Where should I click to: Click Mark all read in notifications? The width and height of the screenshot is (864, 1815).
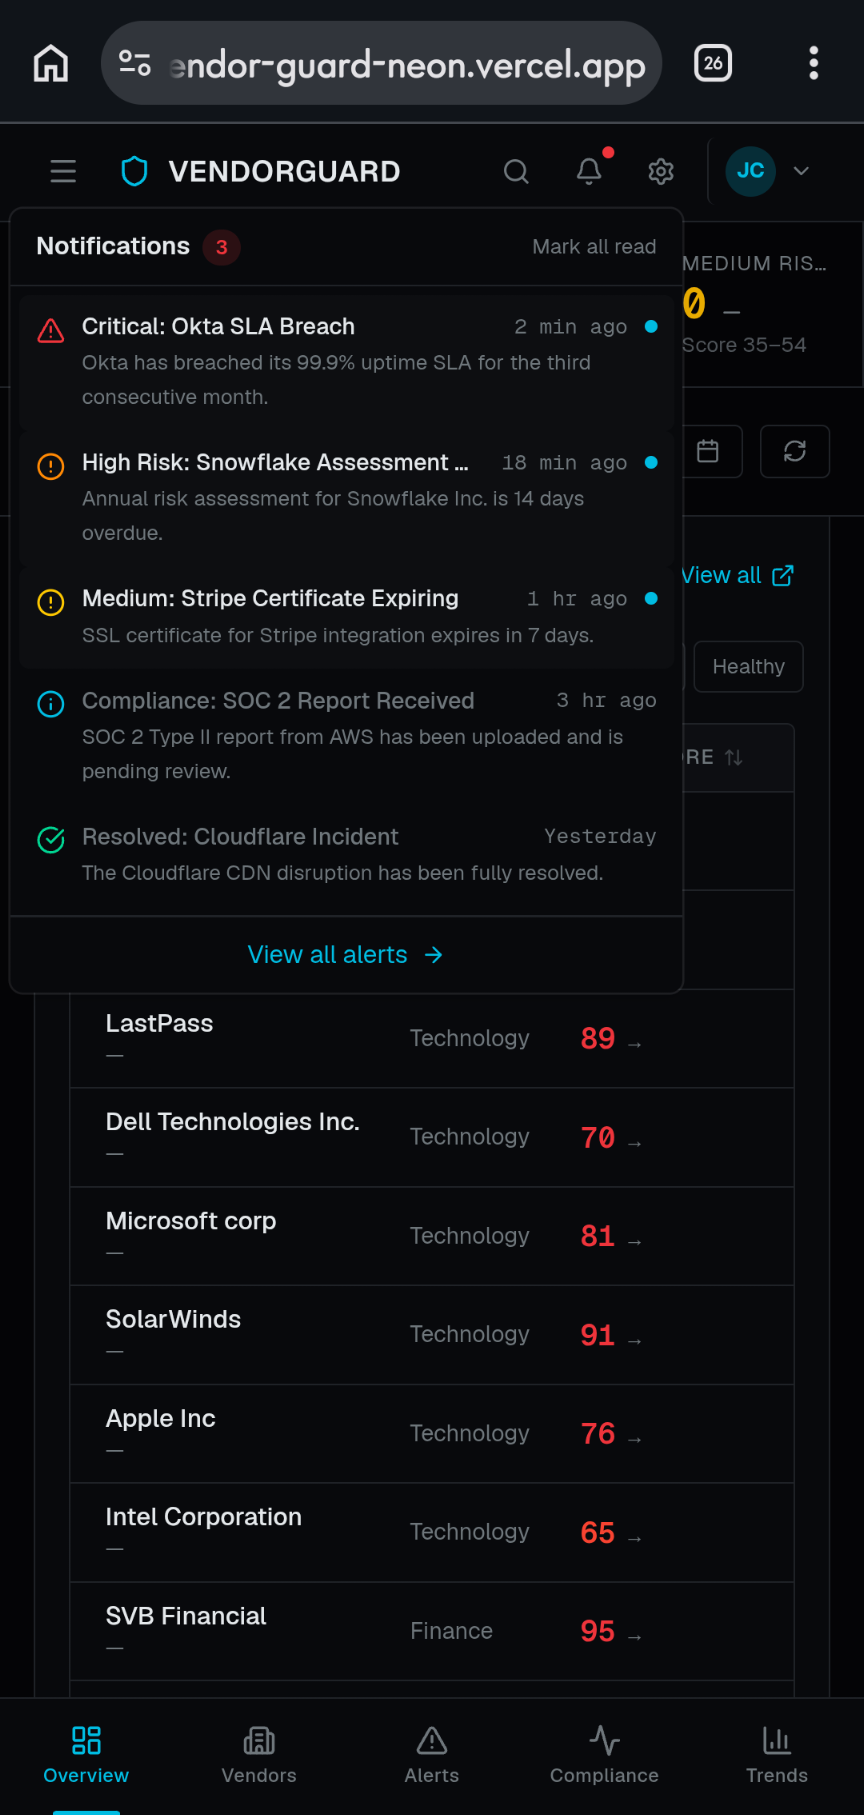(594, 247)
